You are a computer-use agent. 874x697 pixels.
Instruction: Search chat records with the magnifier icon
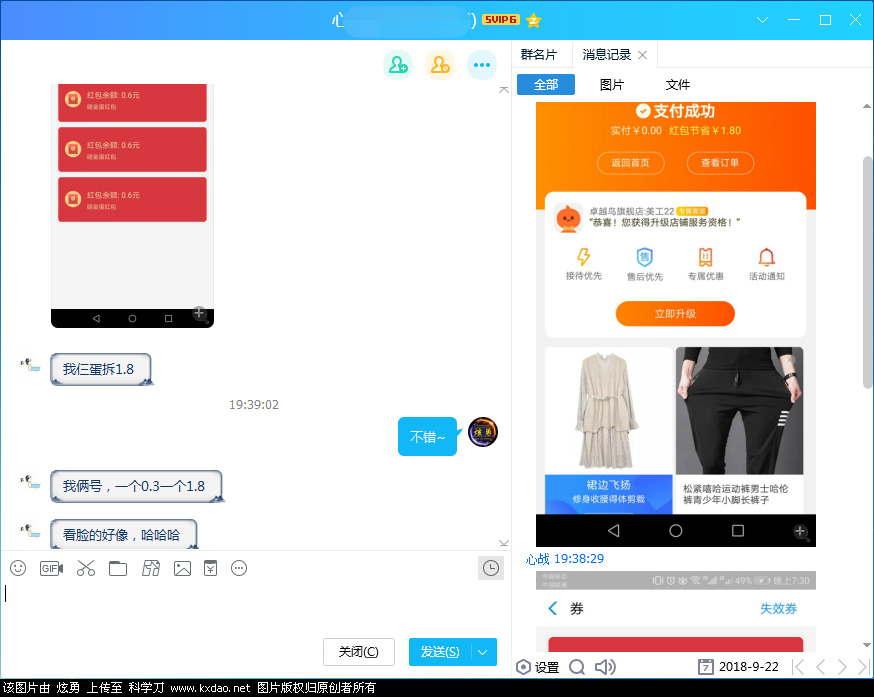coord(578,666)
